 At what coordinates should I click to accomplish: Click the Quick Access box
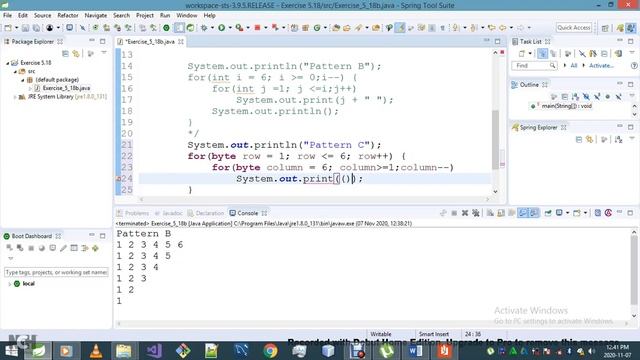click(573, 28)
